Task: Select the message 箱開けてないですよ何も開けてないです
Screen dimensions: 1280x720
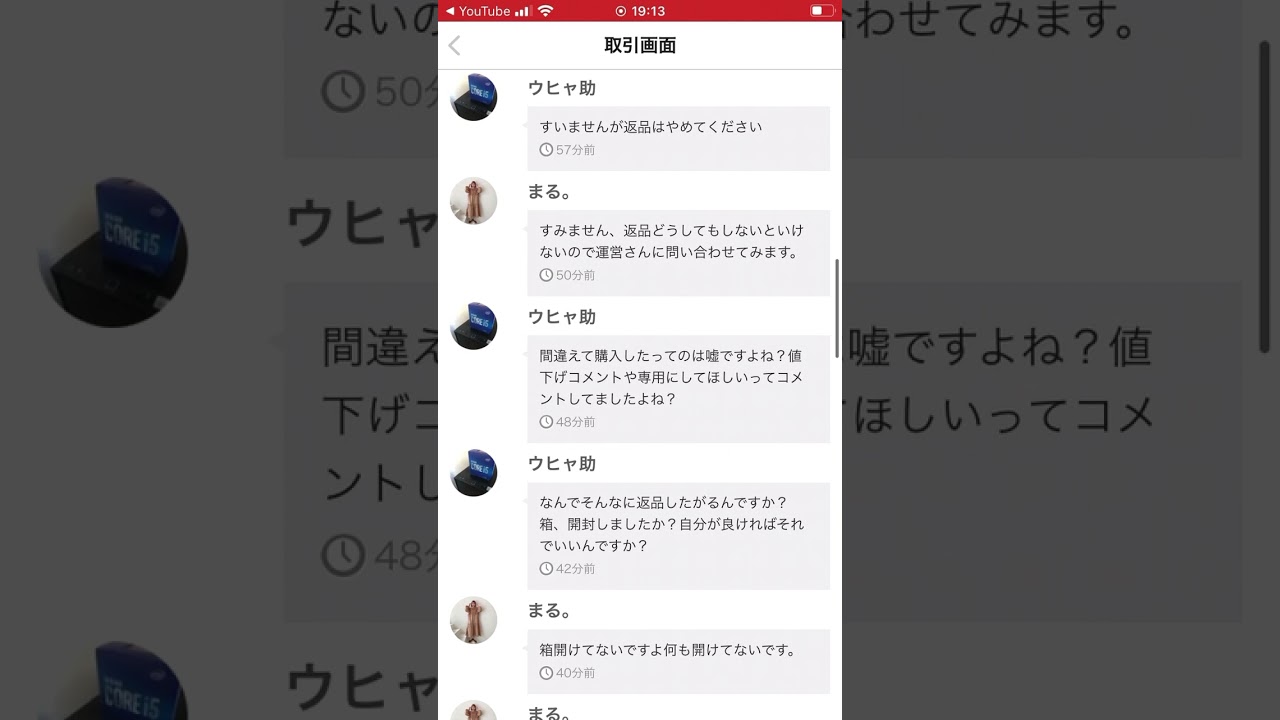Action: tap(679, 661)
